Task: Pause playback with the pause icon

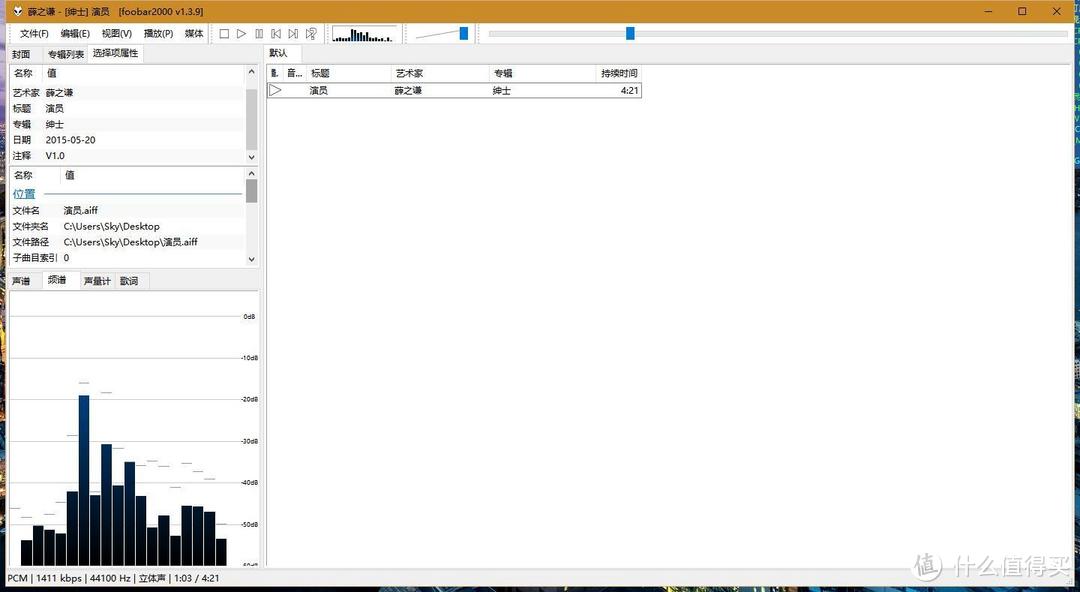Action: [x=259, y=33]
